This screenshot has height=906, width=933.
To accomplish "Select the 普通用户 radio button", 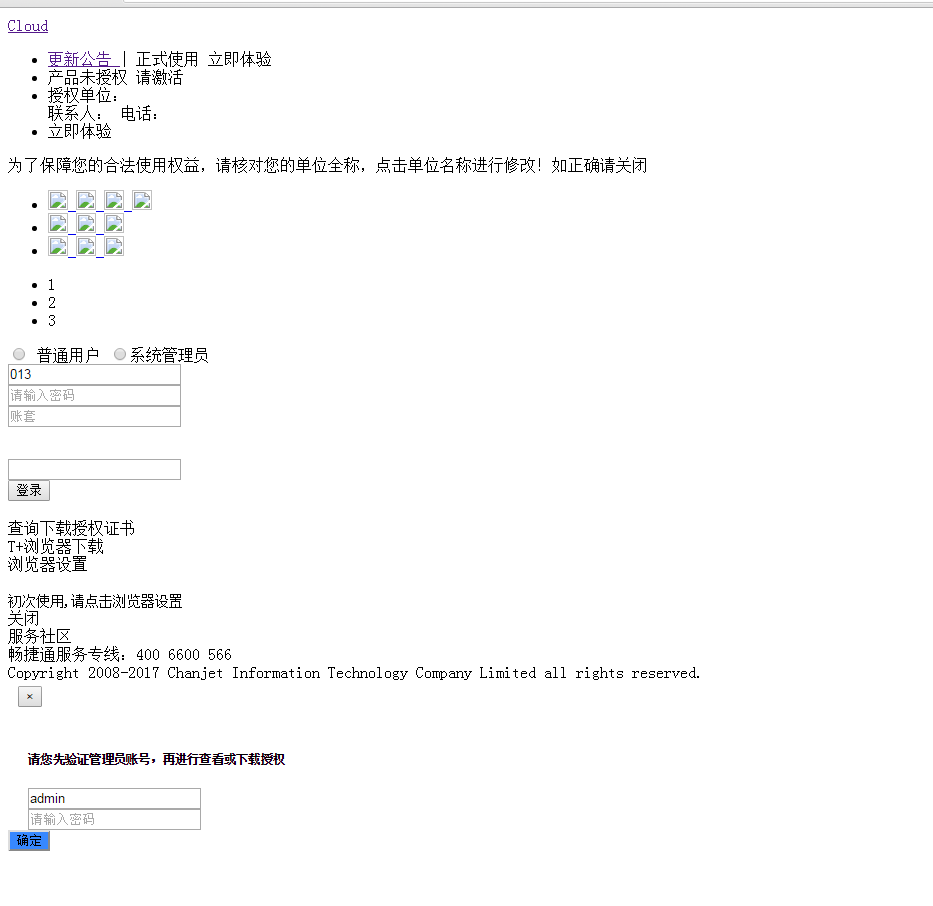I will tap(19, 355).
